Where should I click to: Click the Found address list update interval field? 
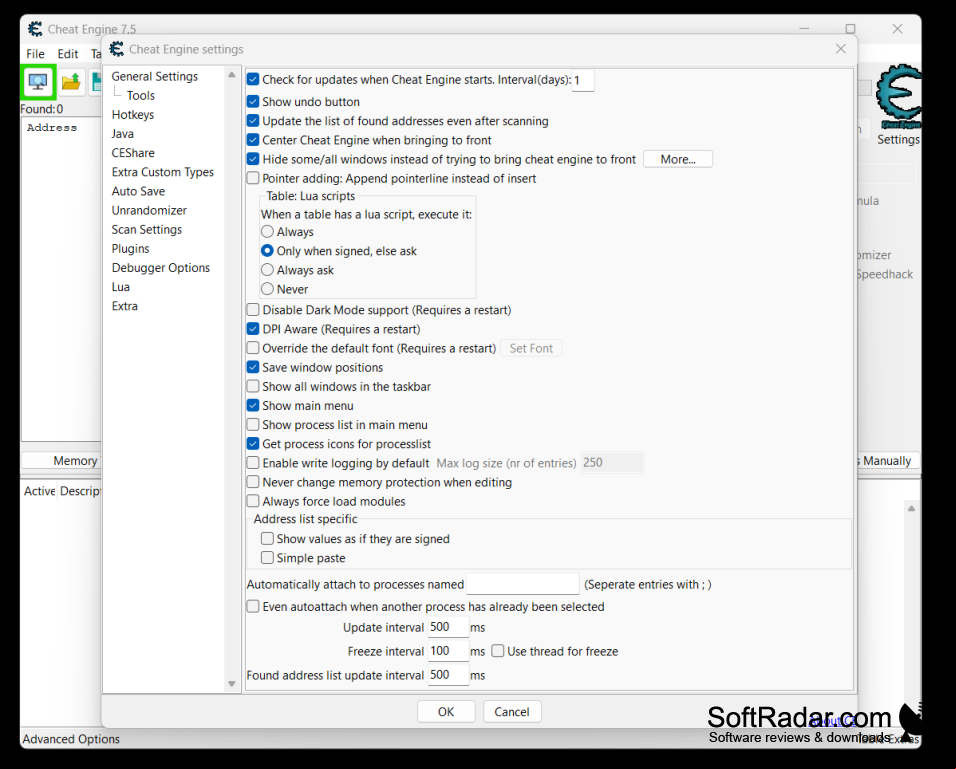448,675
